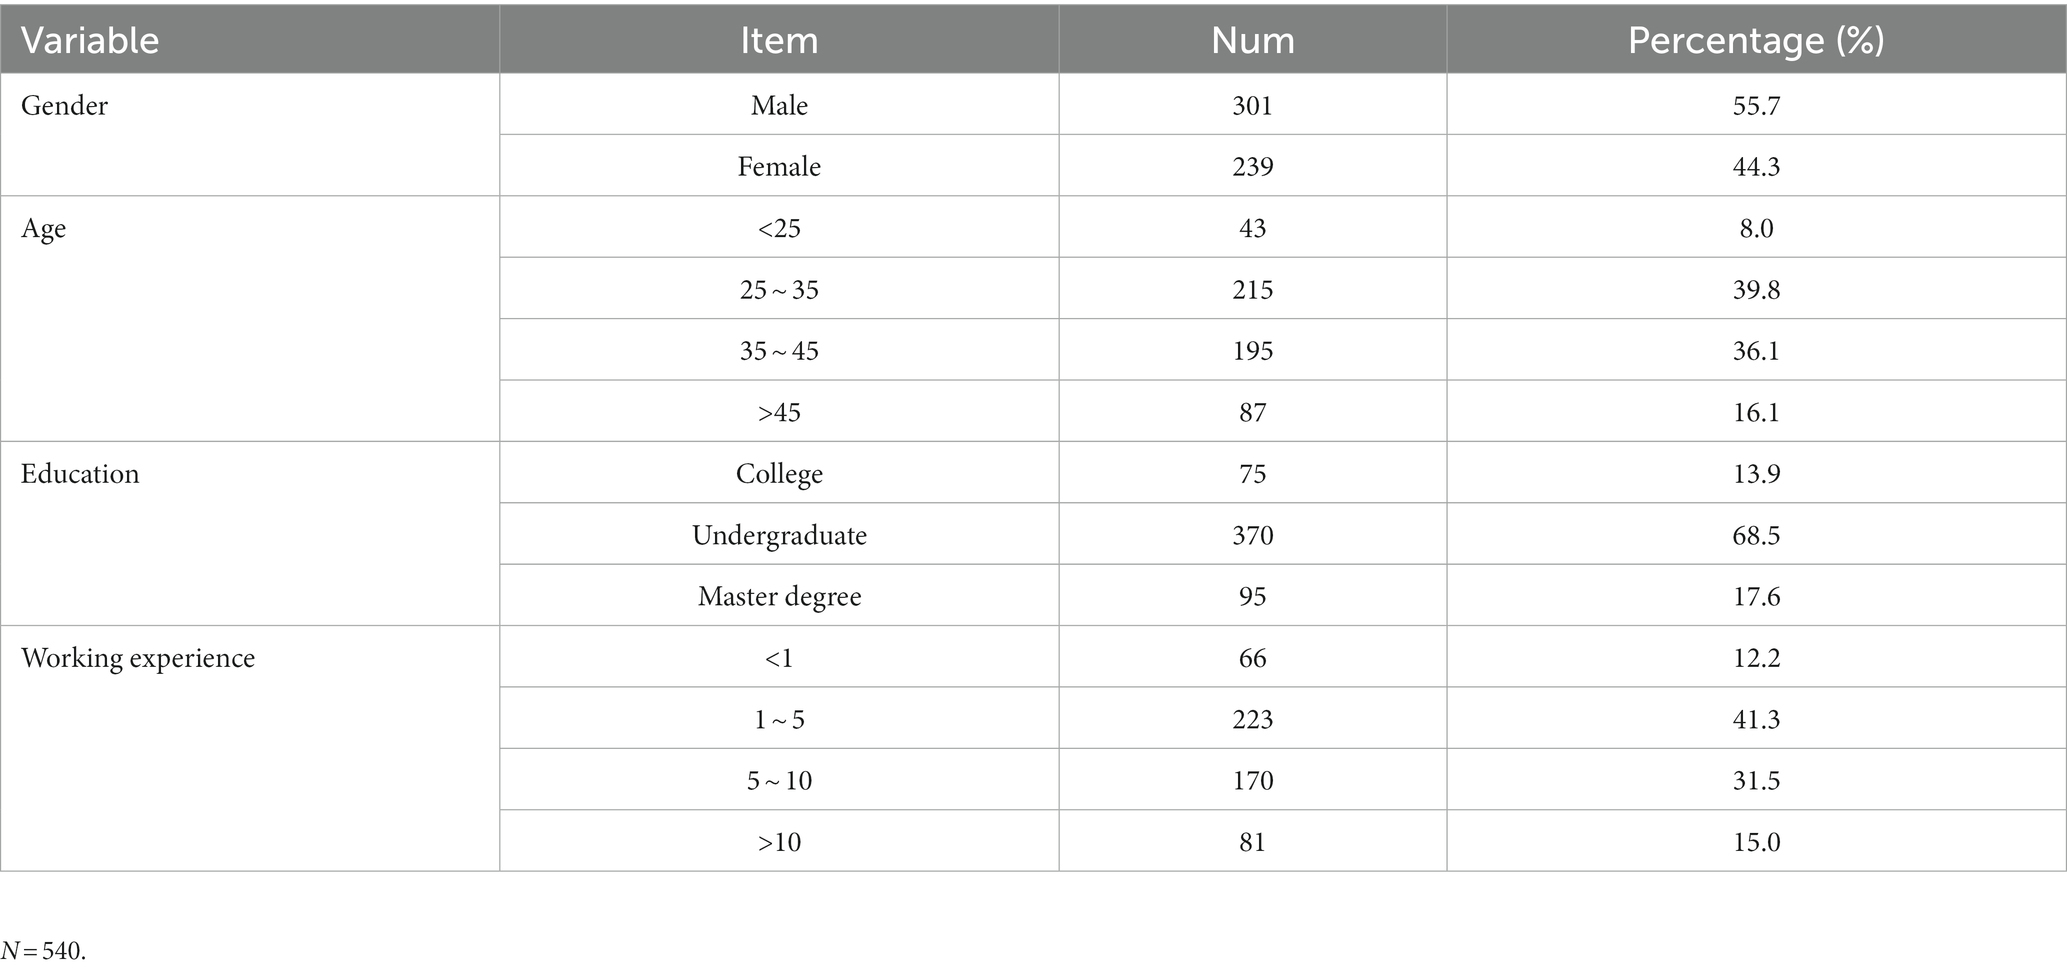Click the 5~10 working experience cell

[779, 780]
